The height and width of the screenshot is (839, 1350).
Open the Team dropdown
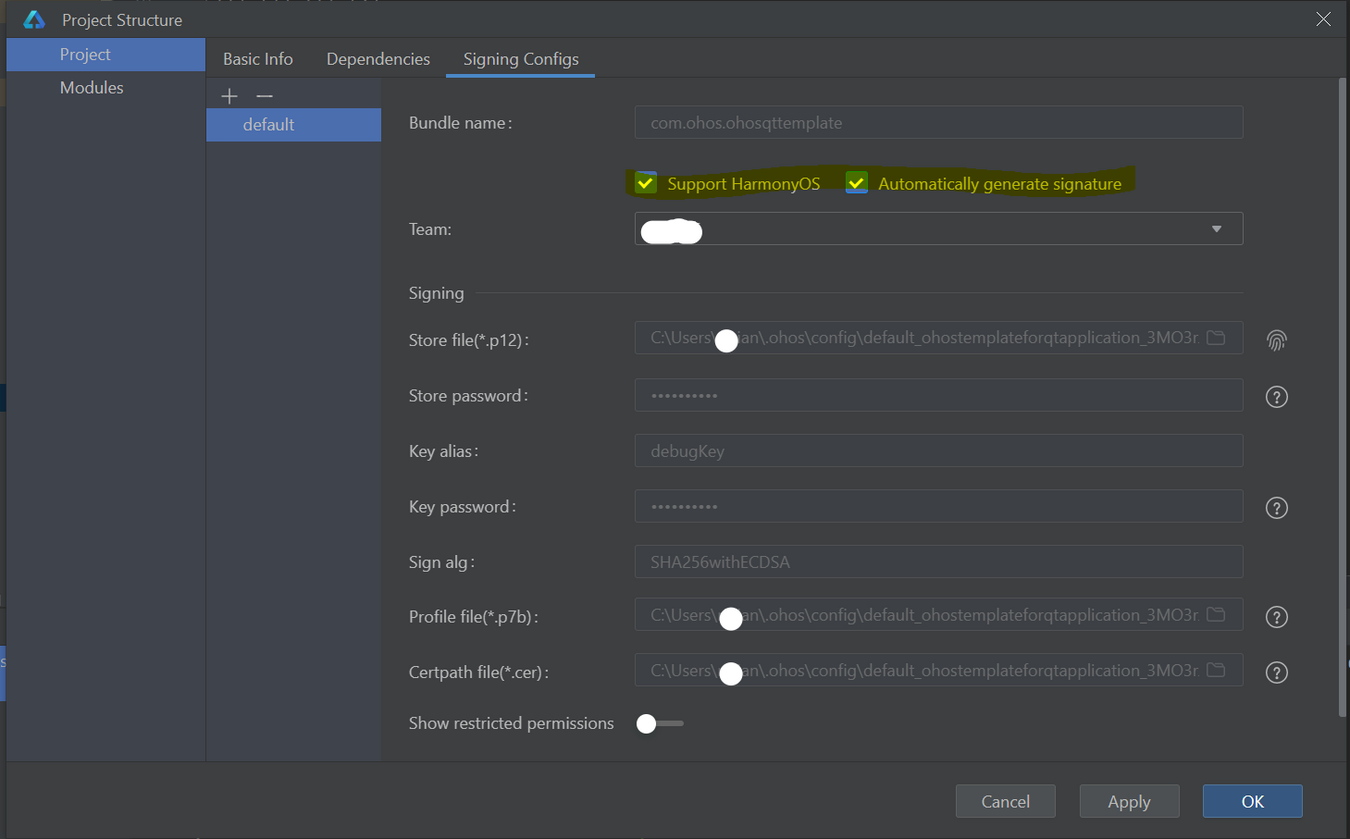[1217, 228]
